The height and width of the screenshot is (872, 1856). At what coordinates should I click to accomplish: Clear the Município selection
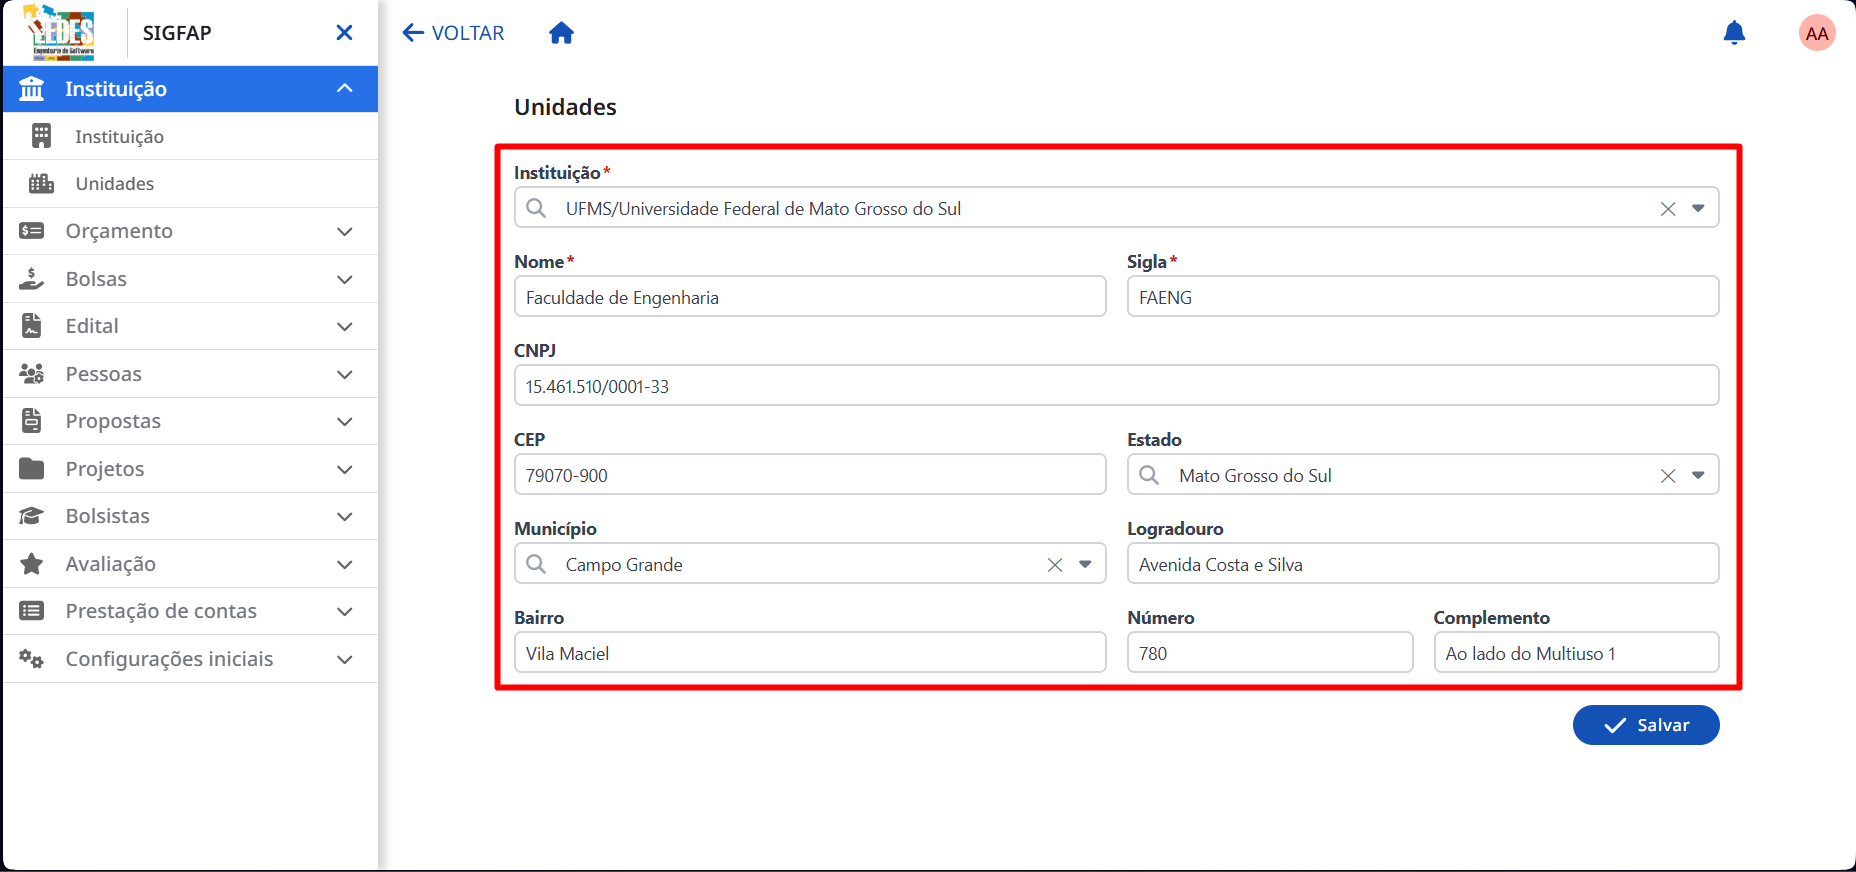click(1055, 565)
